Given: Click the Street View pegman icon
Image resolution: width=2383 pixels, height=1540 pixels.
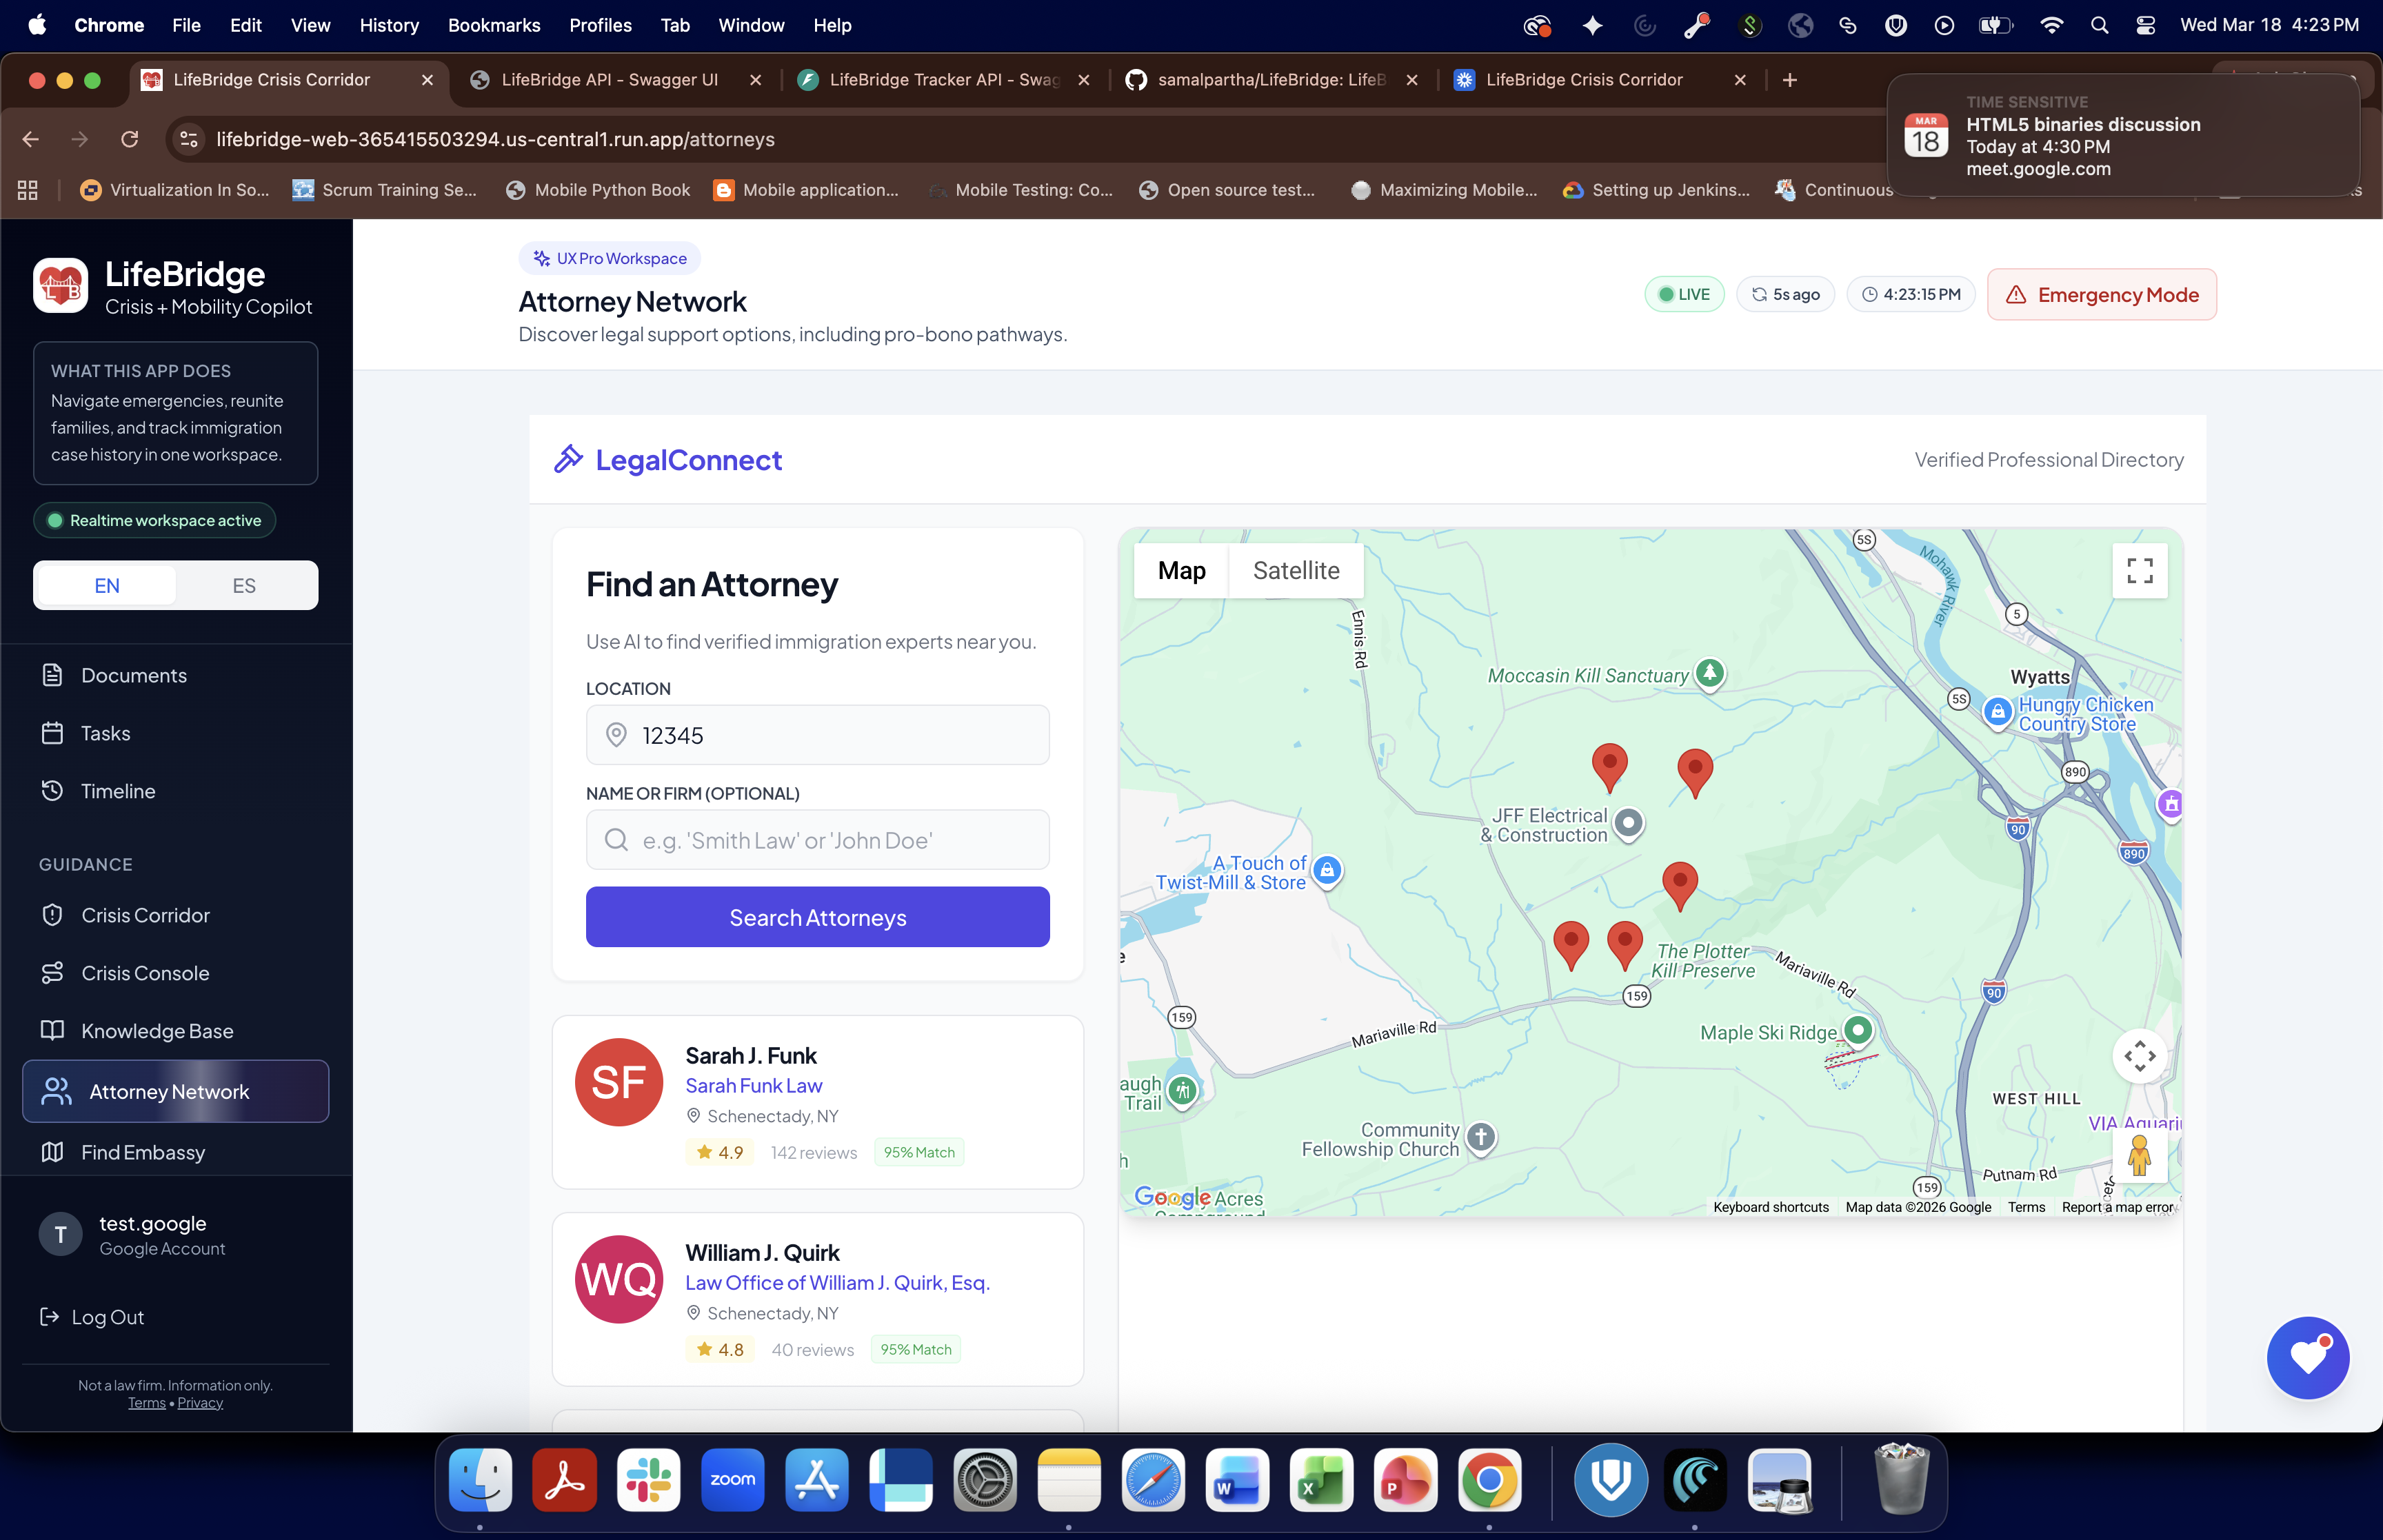Looking at the screenshot, I should pos(2139,1155).
